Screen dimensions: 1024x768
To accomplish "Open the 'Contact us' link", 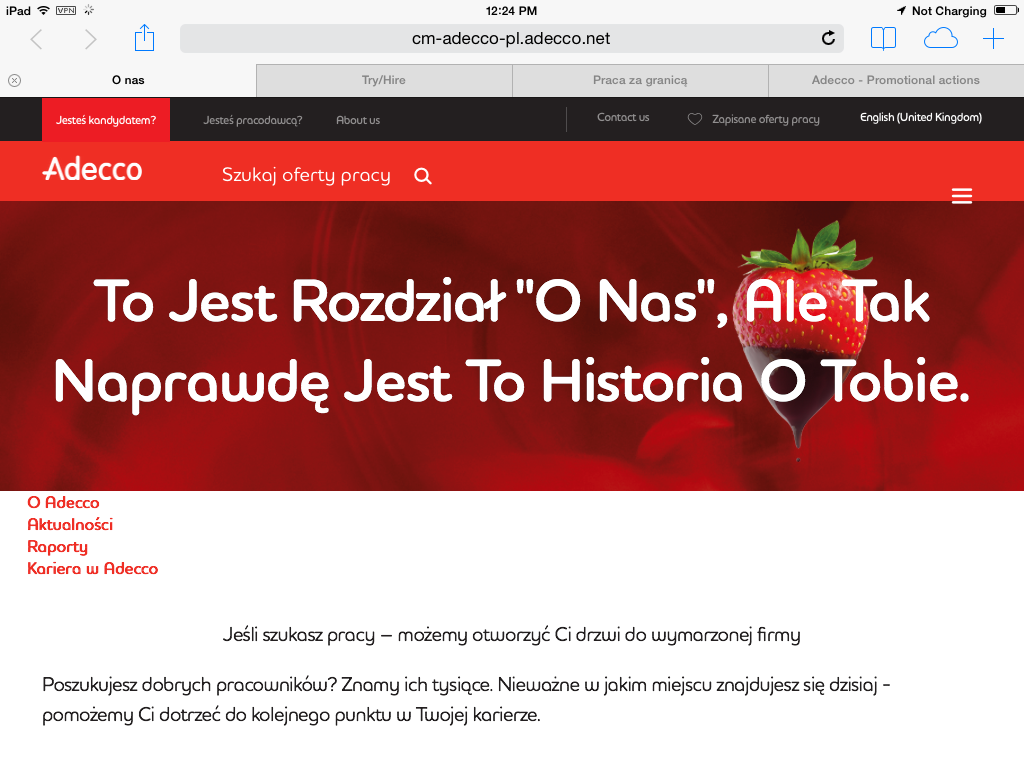I will pos(623,118).
